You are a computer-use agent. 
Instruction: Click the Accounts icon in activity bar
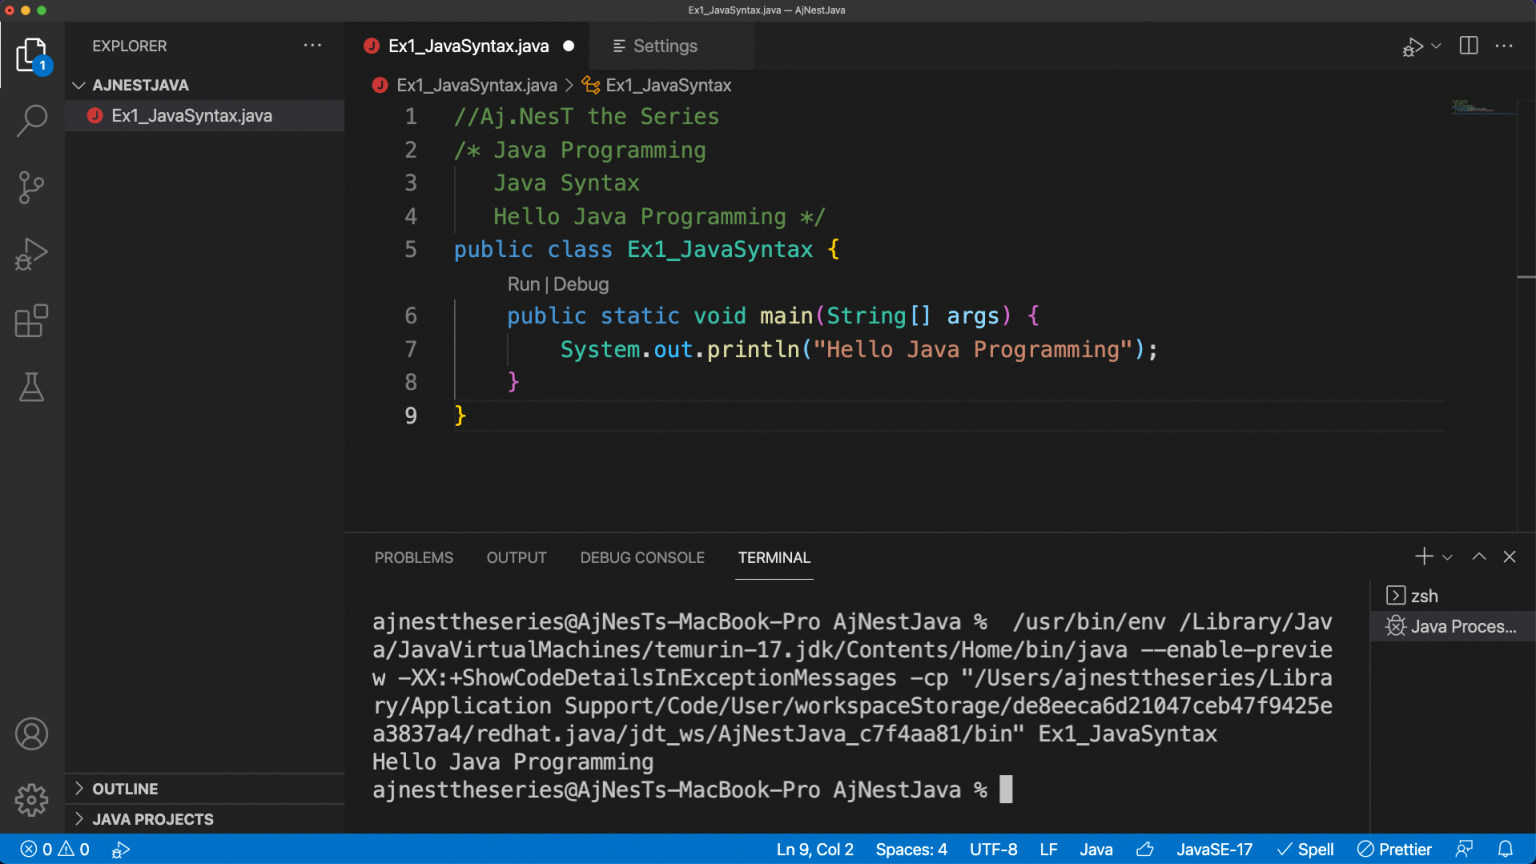click(x=32, y=734)
